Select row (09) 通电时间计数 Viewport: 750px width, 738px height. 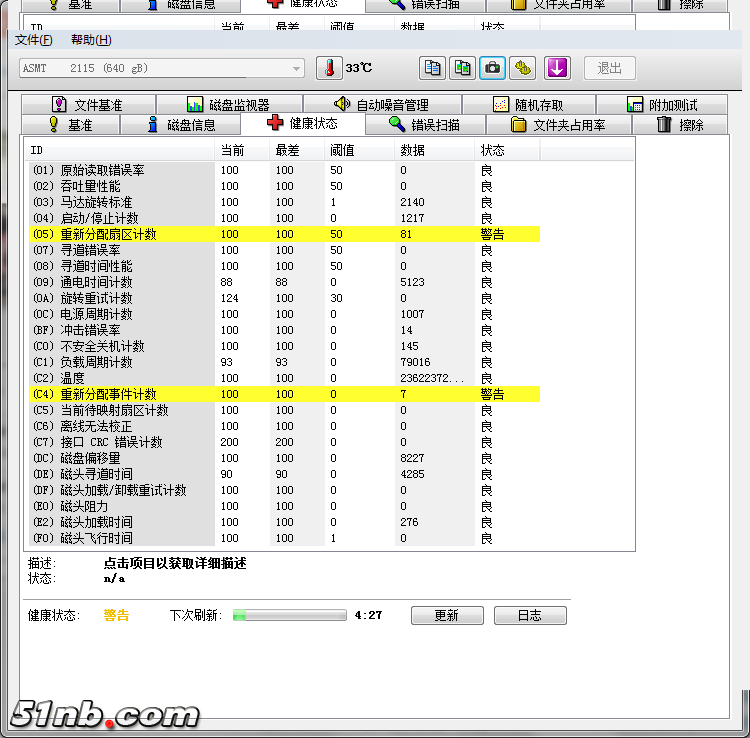284,282
